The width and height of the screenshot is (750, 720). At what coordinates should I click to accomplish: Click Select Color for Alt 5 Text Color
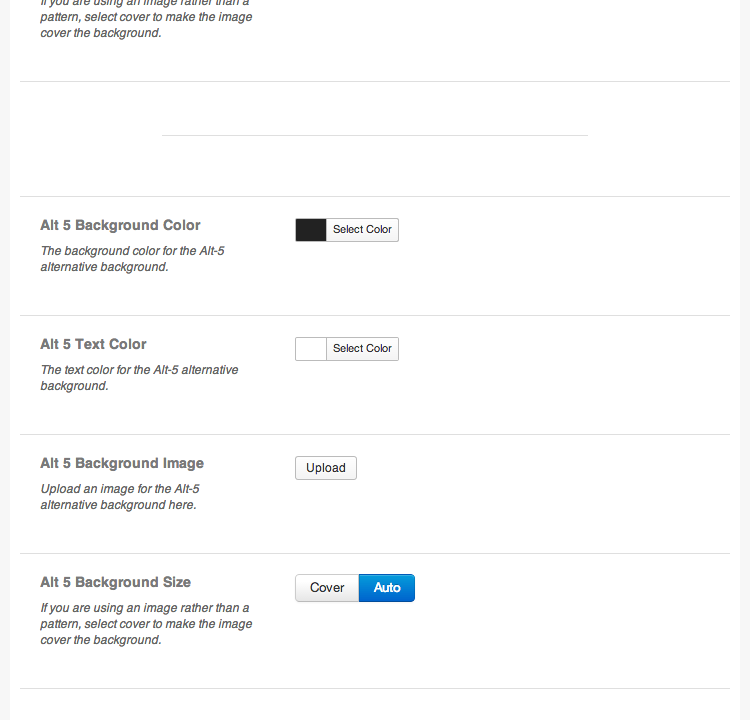(x=363, y=349)
